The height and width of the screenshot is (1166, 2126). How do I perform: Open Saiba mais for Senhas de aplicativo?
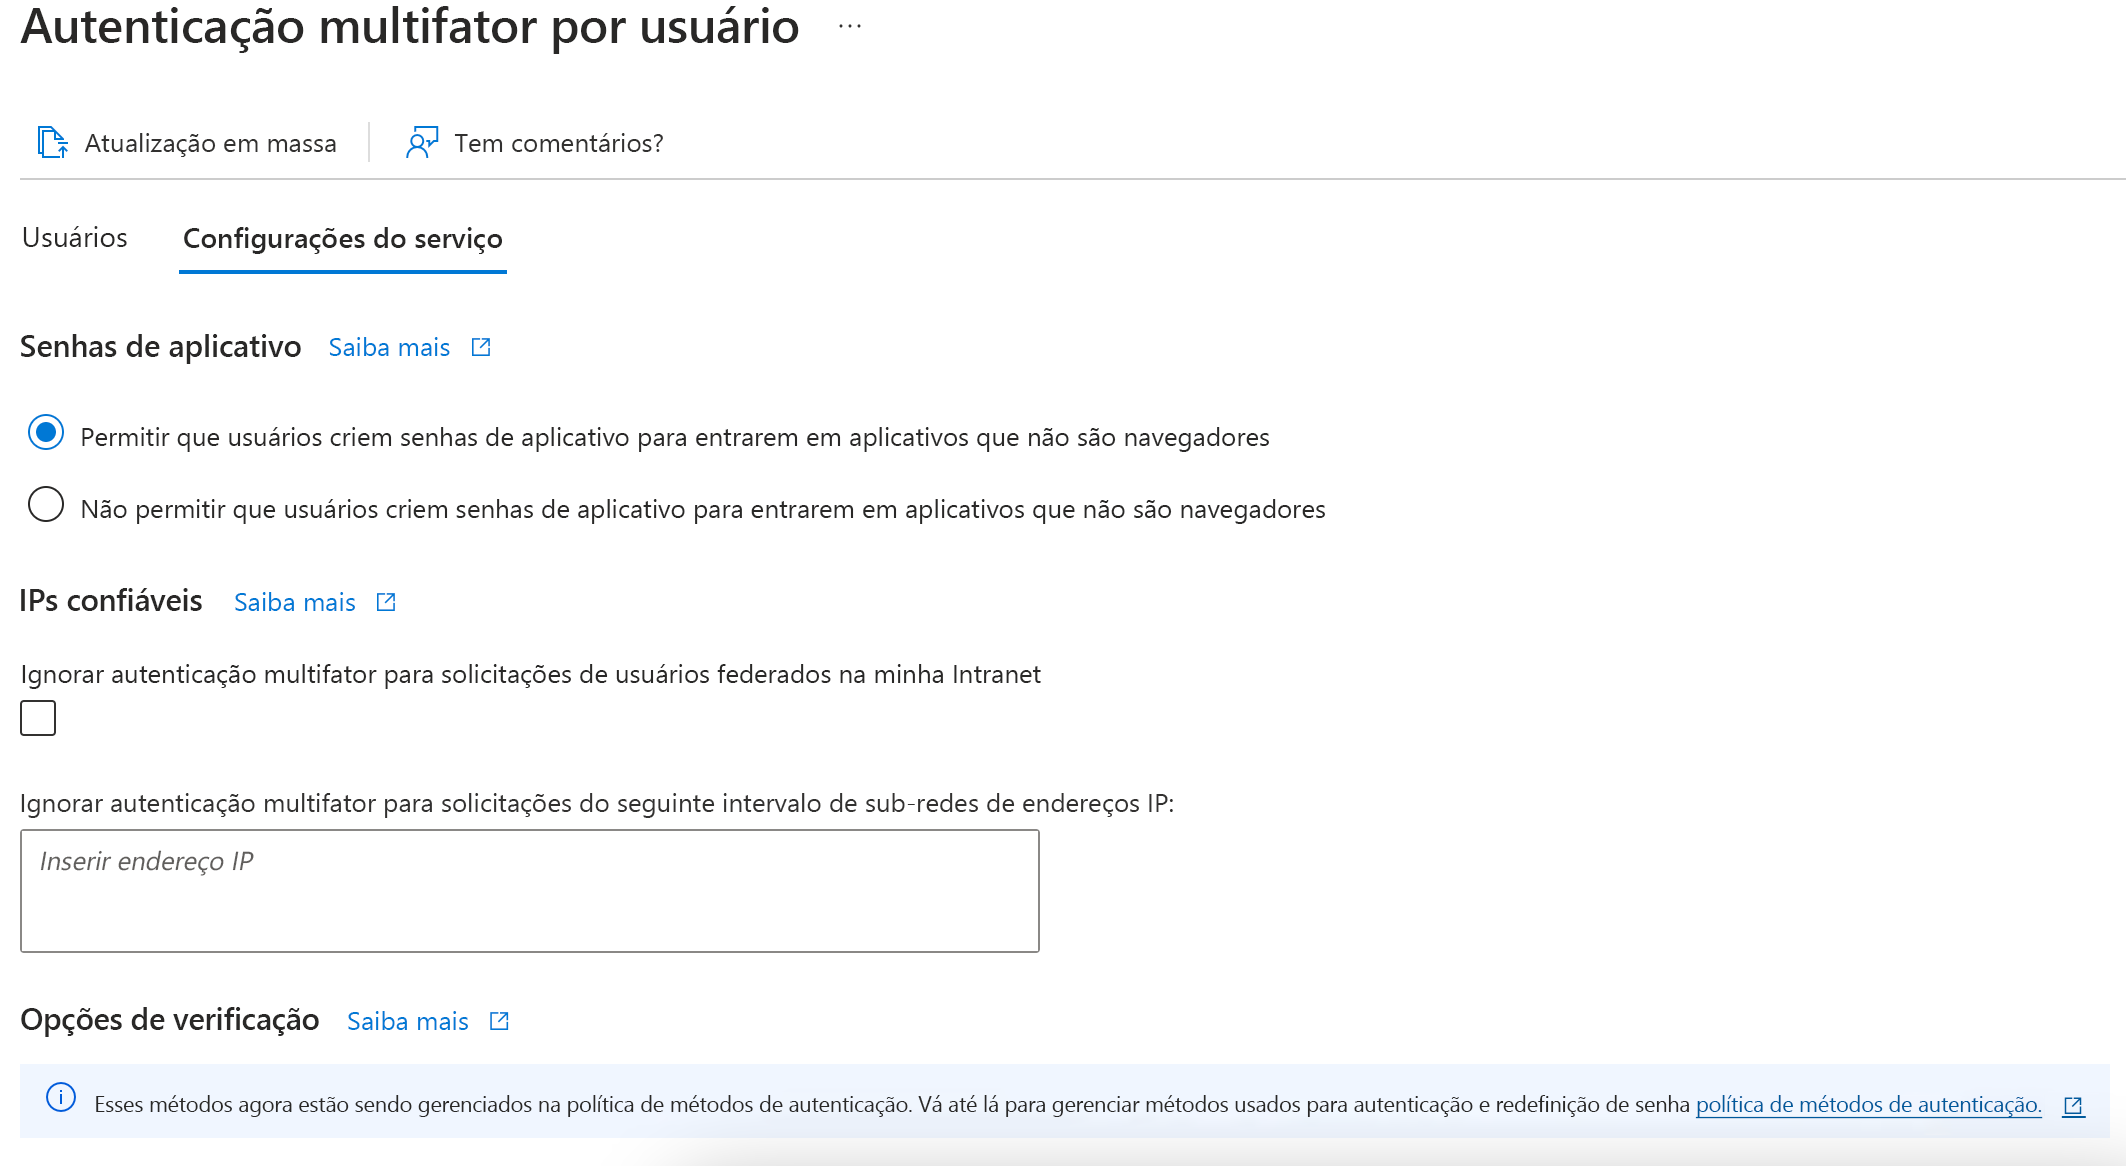tap(389, 348)
